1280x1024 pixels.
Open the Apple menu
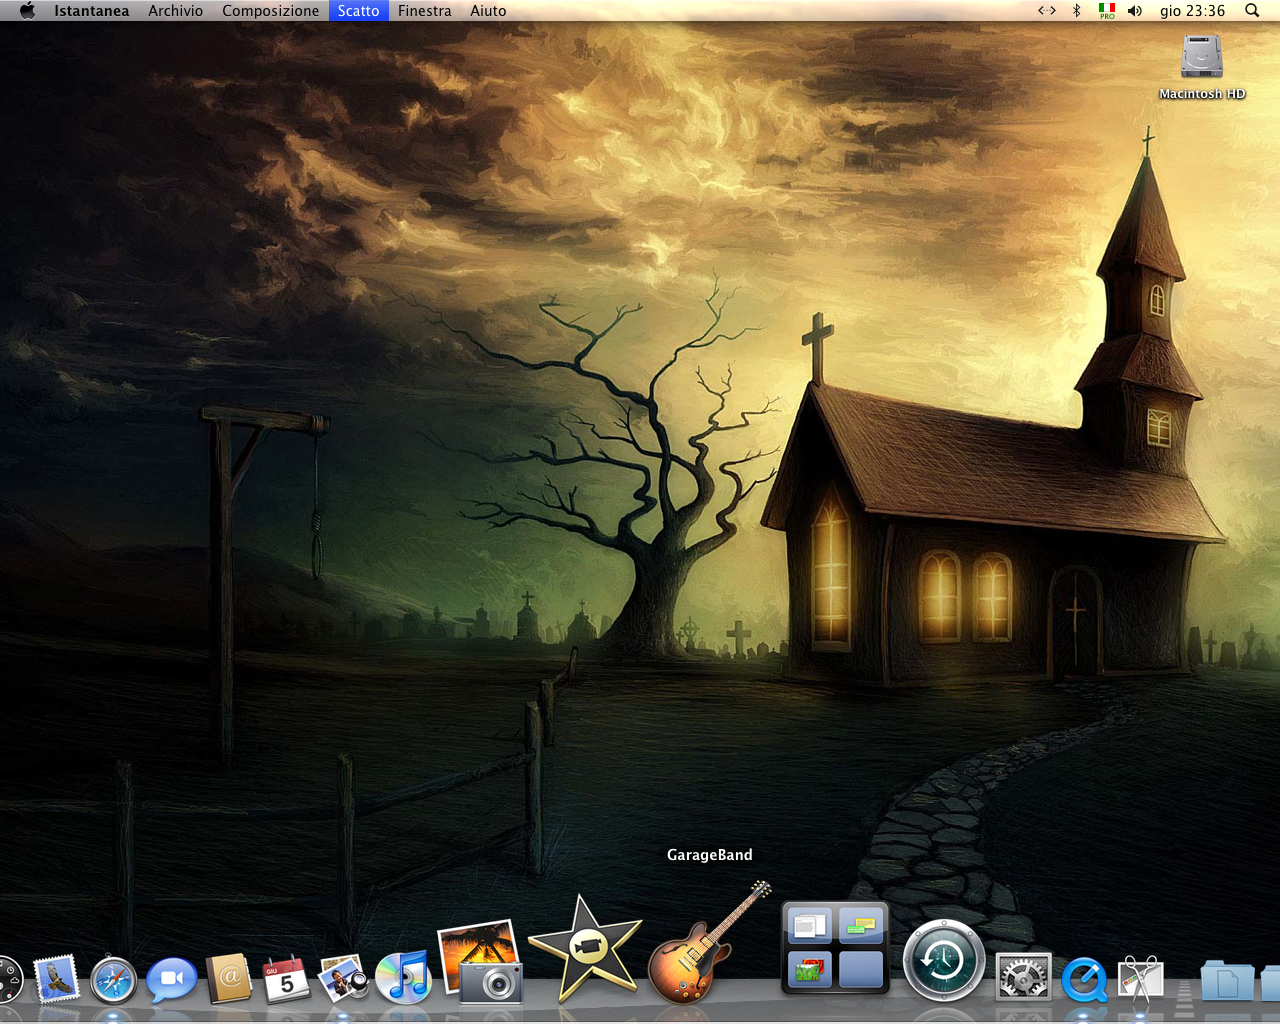27,11
